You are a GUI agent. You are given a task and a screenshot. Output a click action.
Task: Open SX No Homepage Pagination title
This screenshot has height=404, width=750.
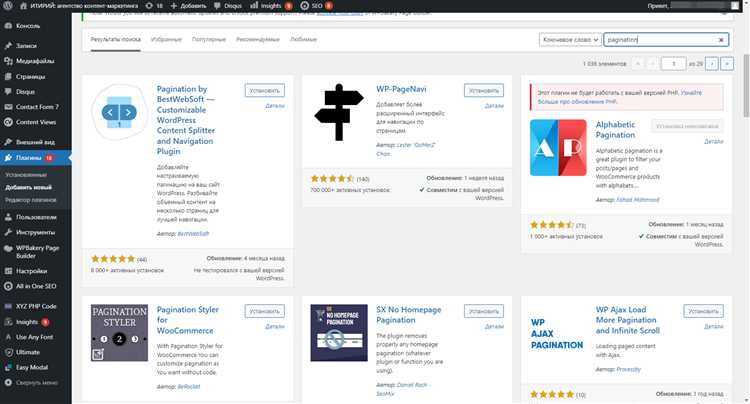(x=408, y=315)
